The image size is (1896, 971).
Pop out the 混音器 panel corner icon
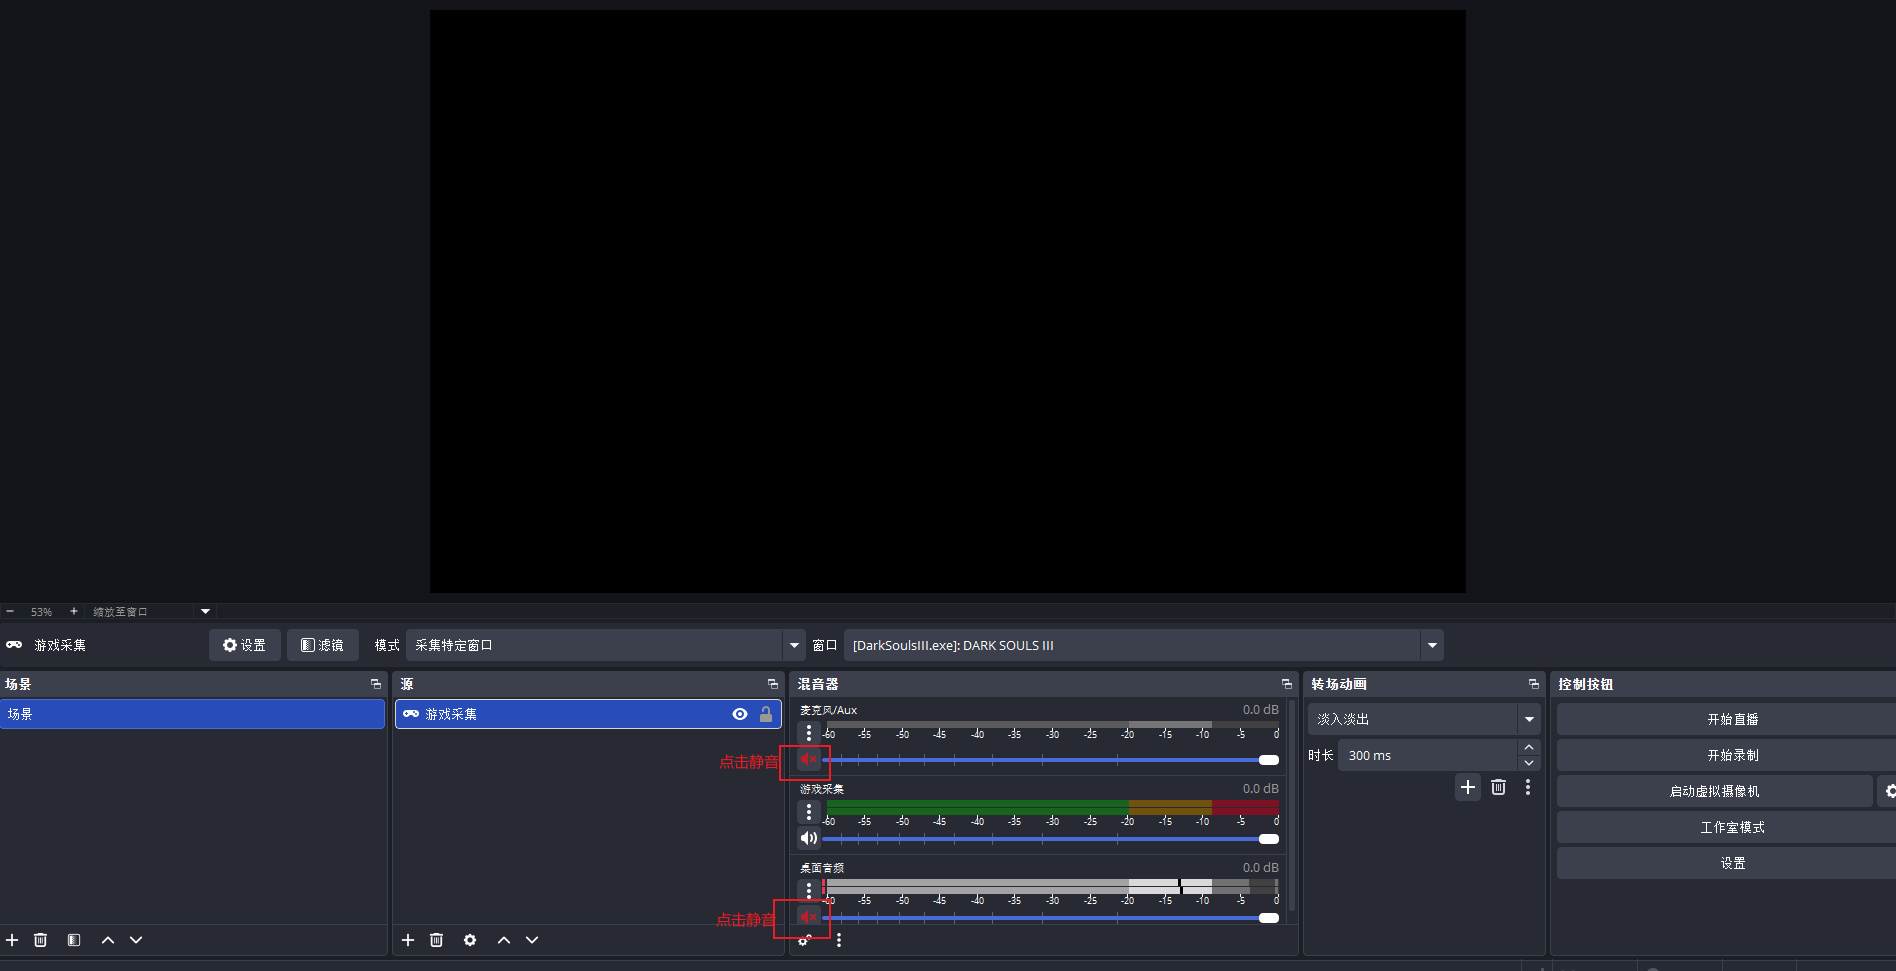pos(1286,684)
